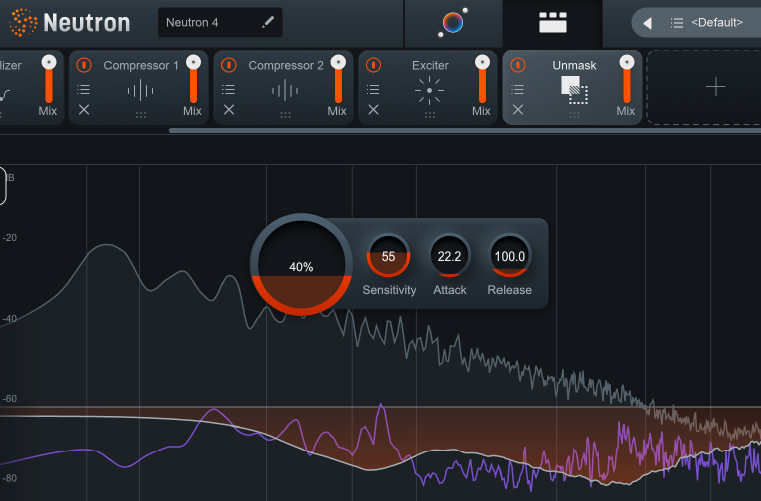Click the Release label
761x501 pixels.
510,290
